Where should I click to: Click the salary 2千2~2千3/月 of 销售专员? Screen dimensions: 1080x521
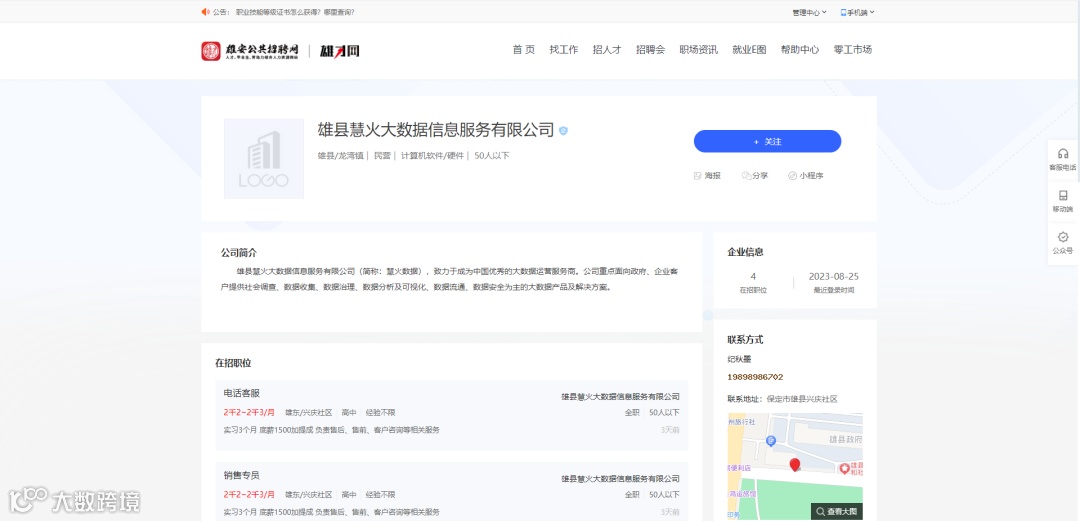point(249,494)
